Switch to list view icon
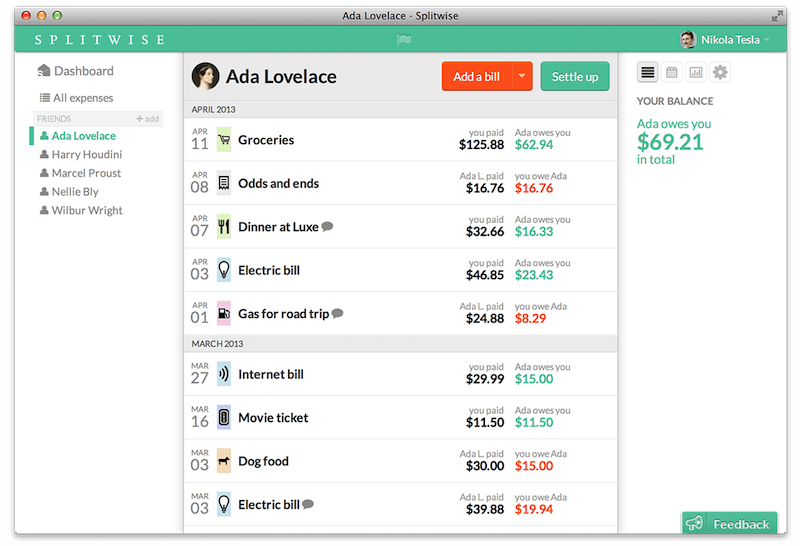This screenshot has height=546, width=800. pos(647,72)
